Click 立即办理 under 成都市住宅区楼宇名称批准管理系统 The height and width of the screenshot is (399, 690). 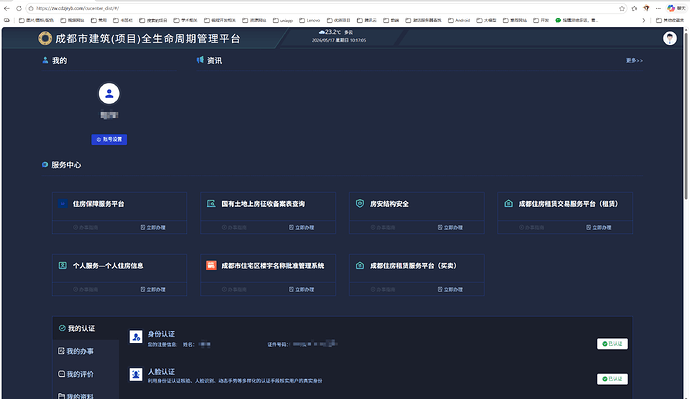click(x=302, y=289)
